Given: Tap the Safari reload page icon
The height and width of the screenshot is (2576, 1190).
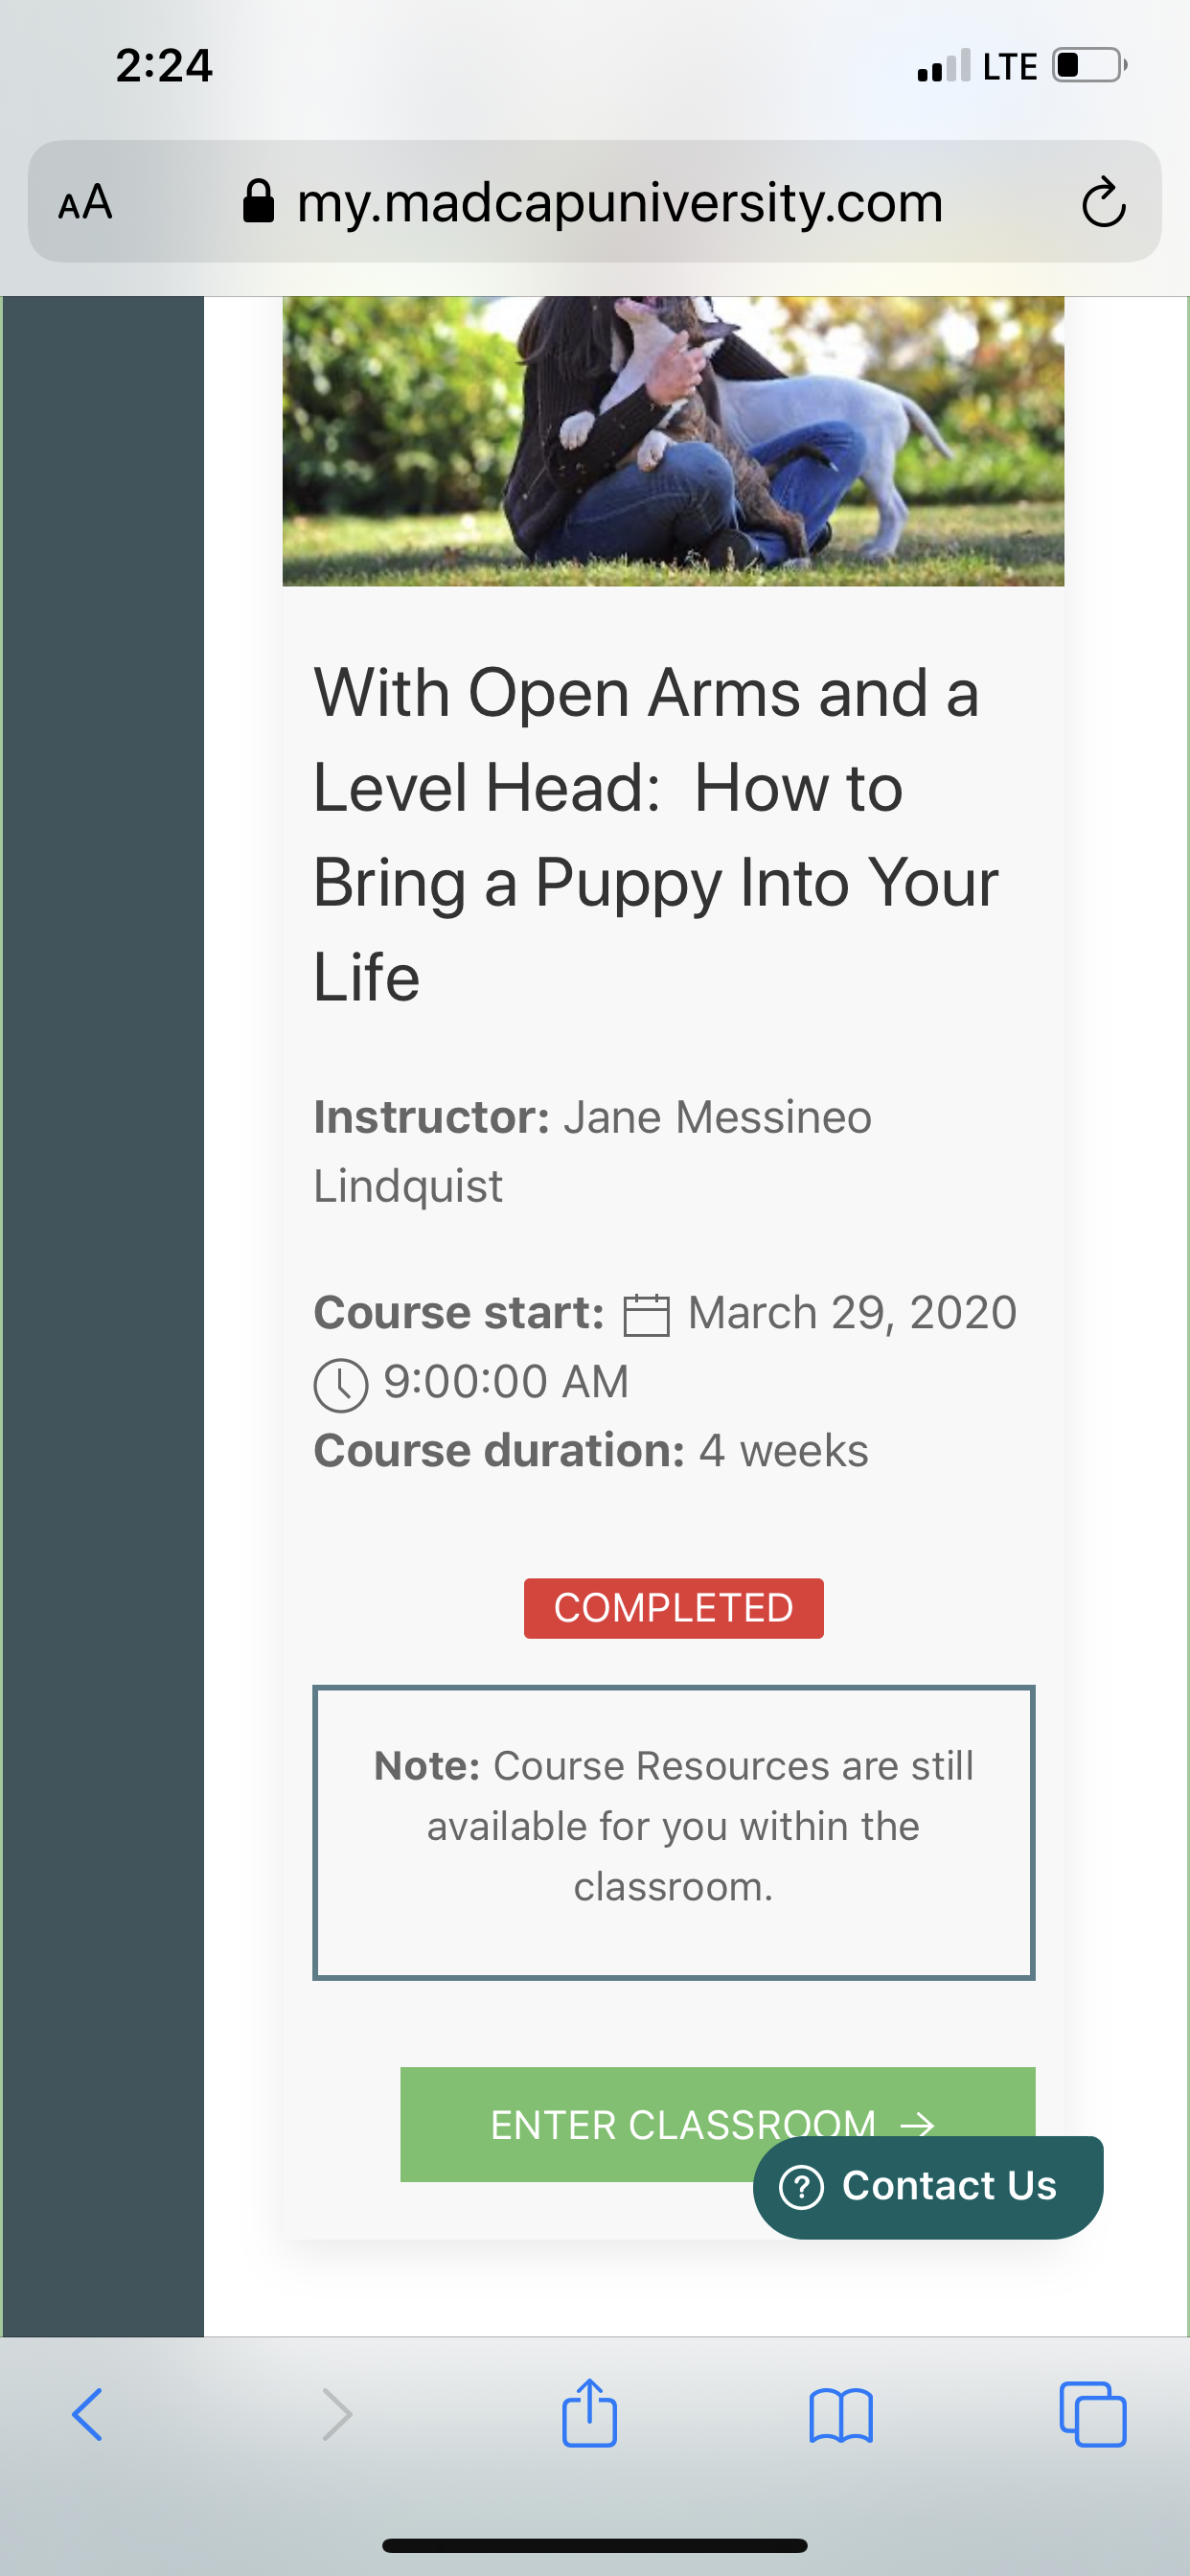Looking at the screenshot, I should click(x=1103, y=203).
